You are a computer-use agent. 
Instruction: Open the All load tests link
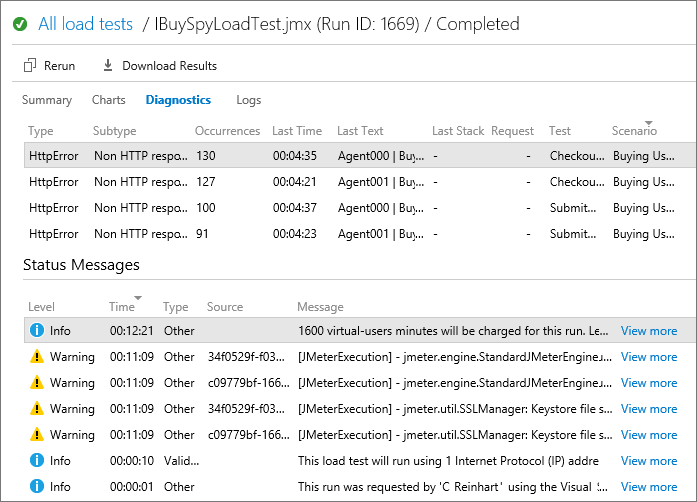pyautogui.click(x=85, y=24)
